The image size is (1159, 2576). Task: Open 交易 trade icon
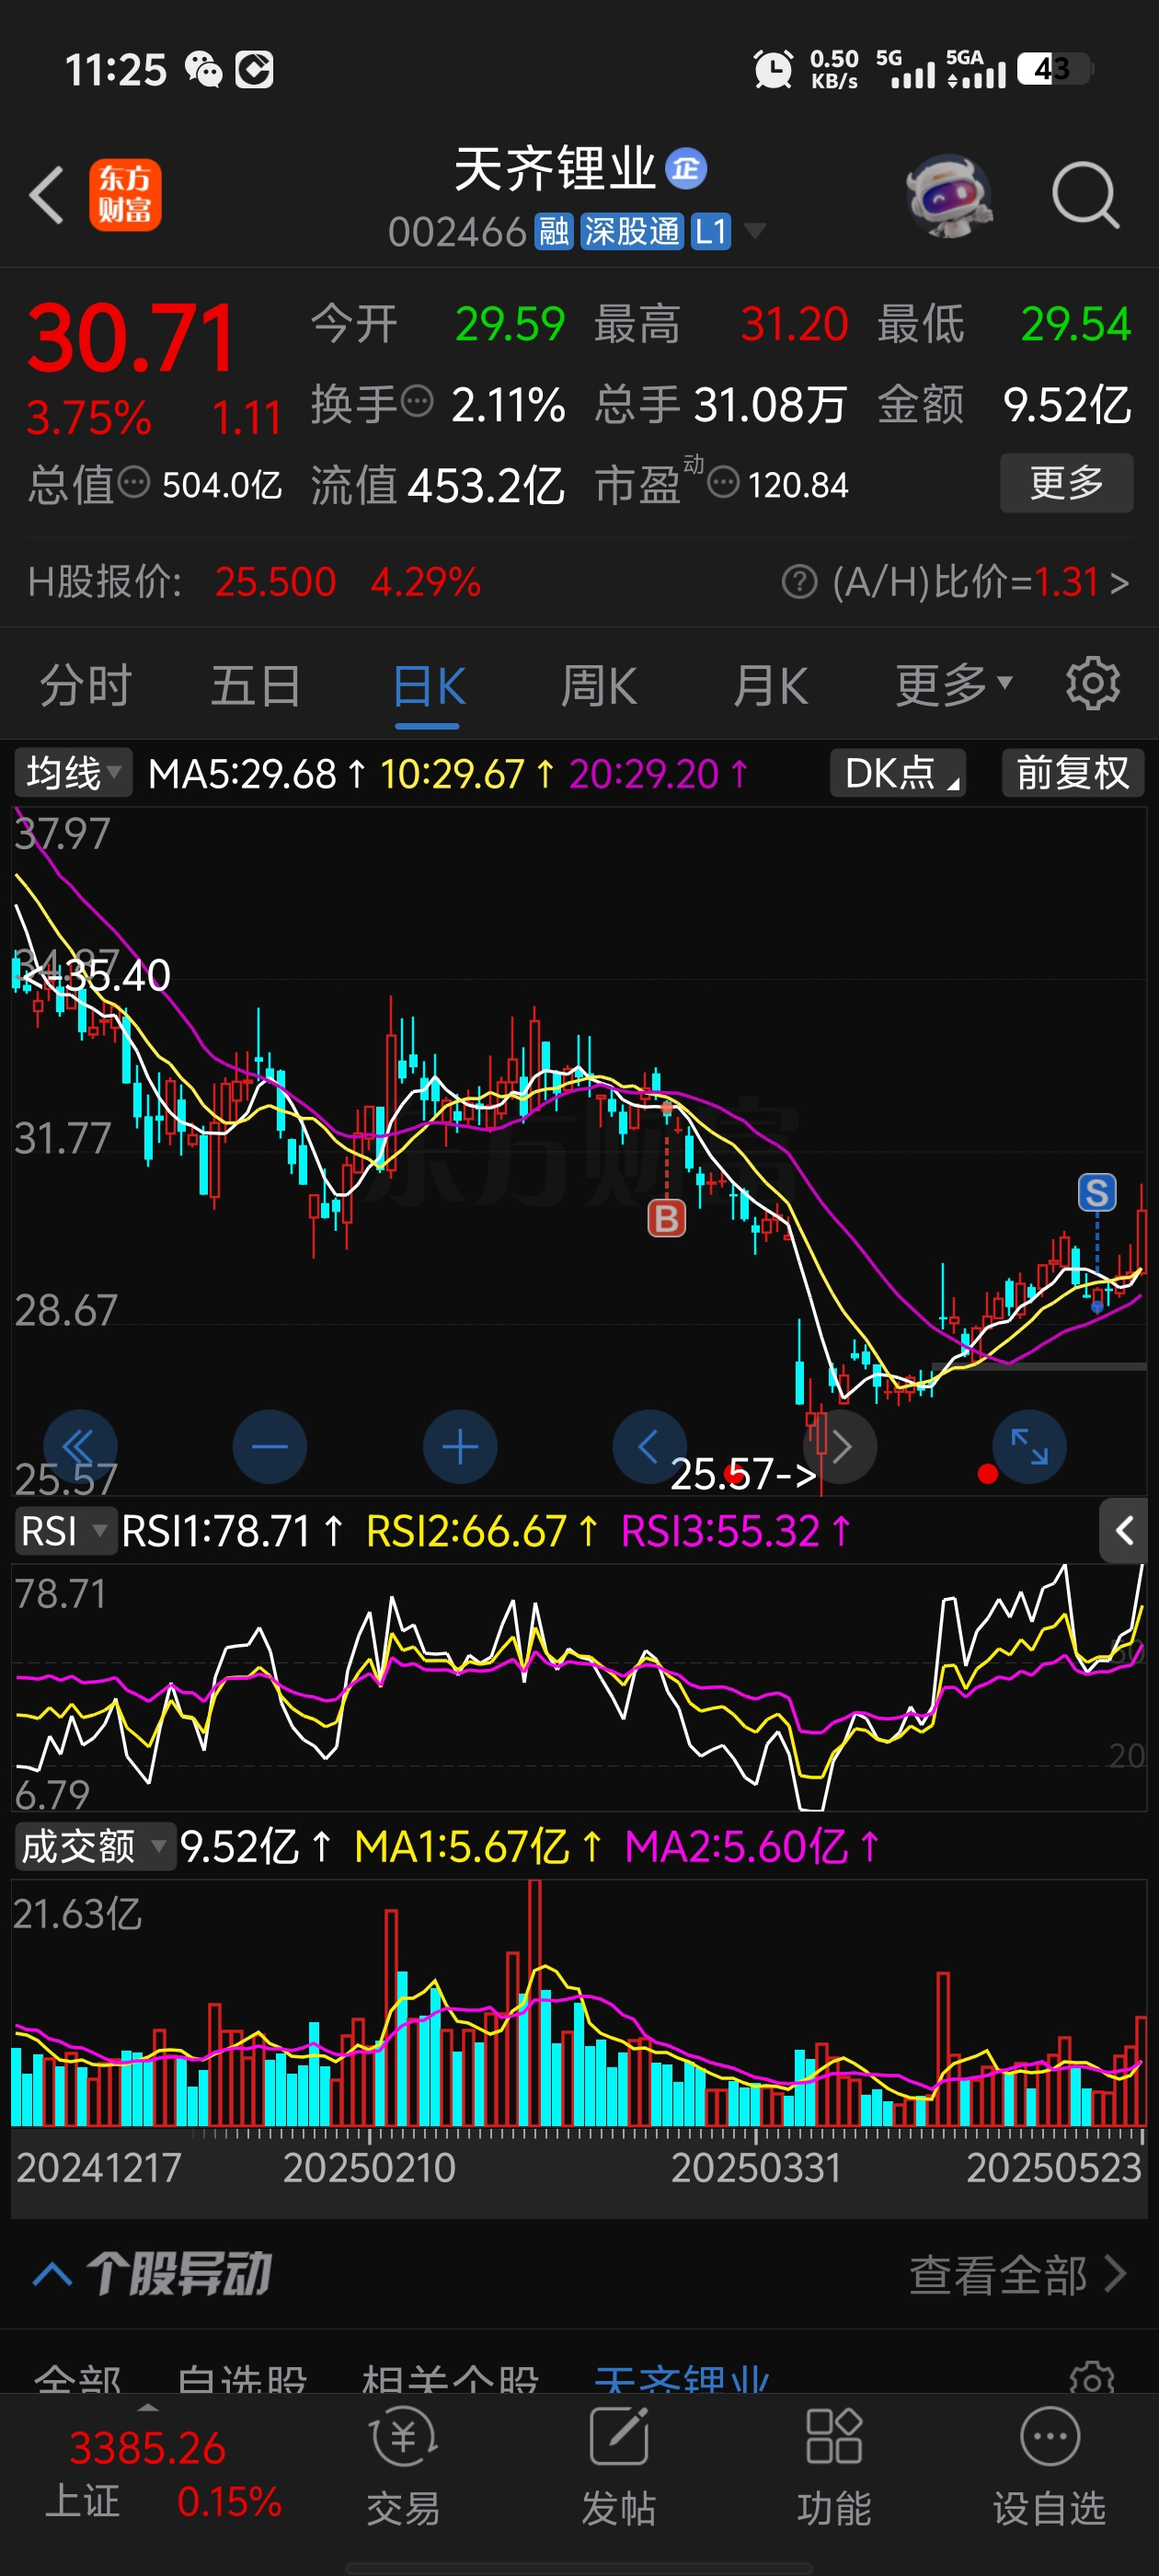(403, 2465)
